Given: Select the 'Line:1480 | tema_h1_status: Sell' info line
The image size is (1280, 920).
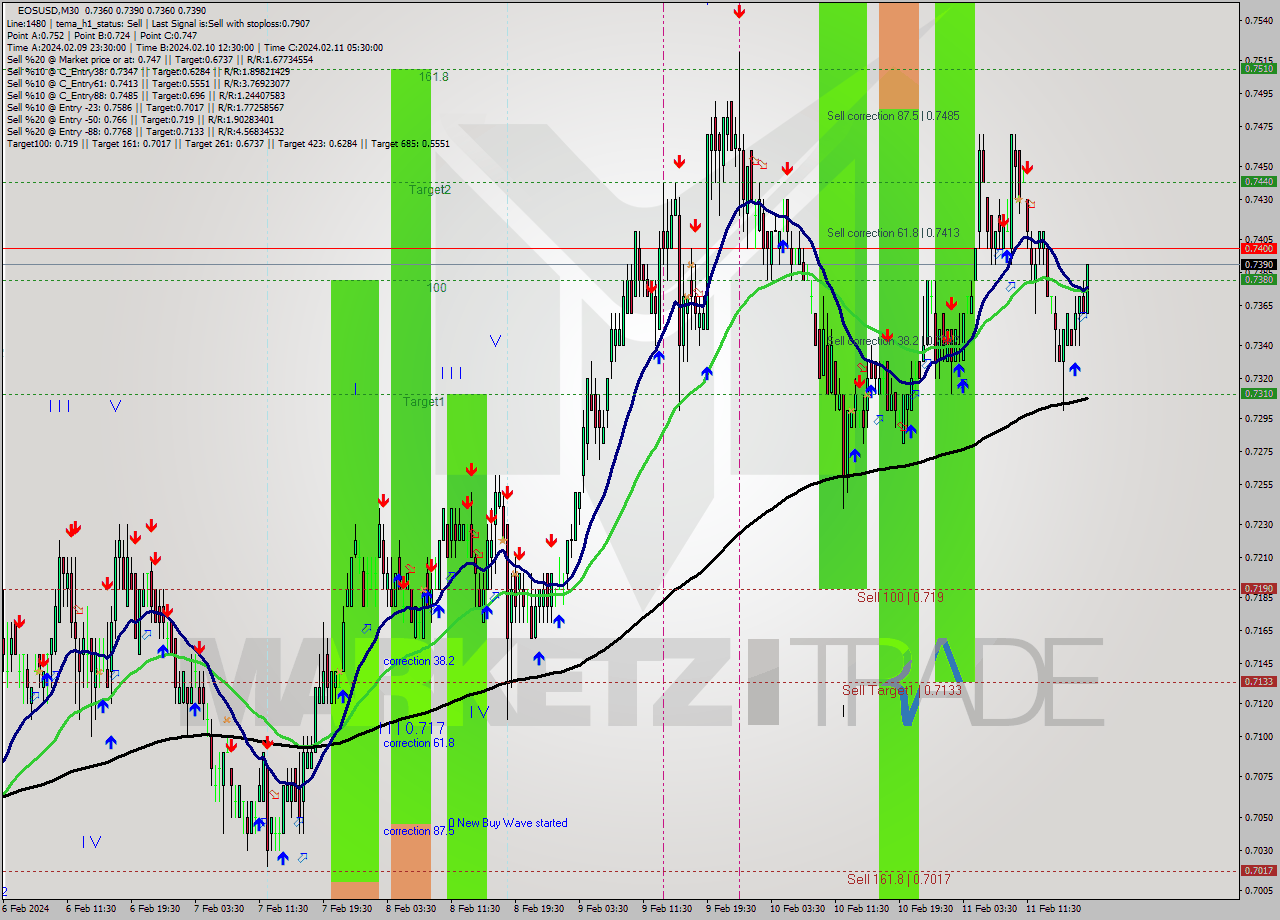Looking at the screenshot, I should 158,23.
